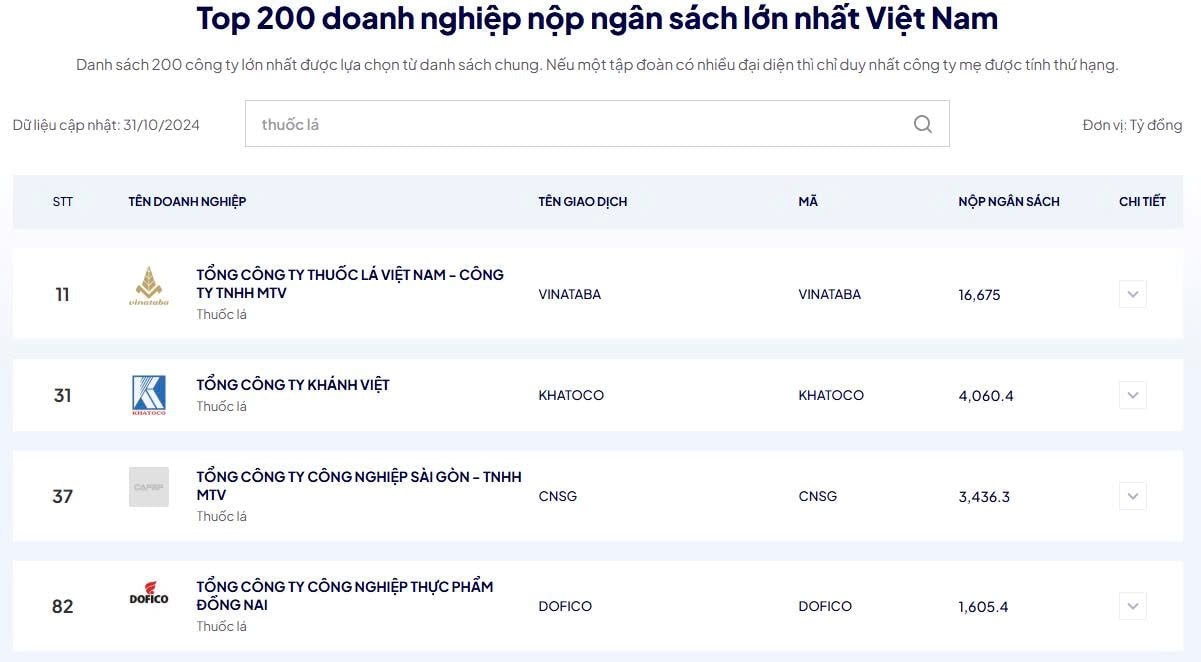Click the Tên Giao Dịch column header

coord(582,202)
